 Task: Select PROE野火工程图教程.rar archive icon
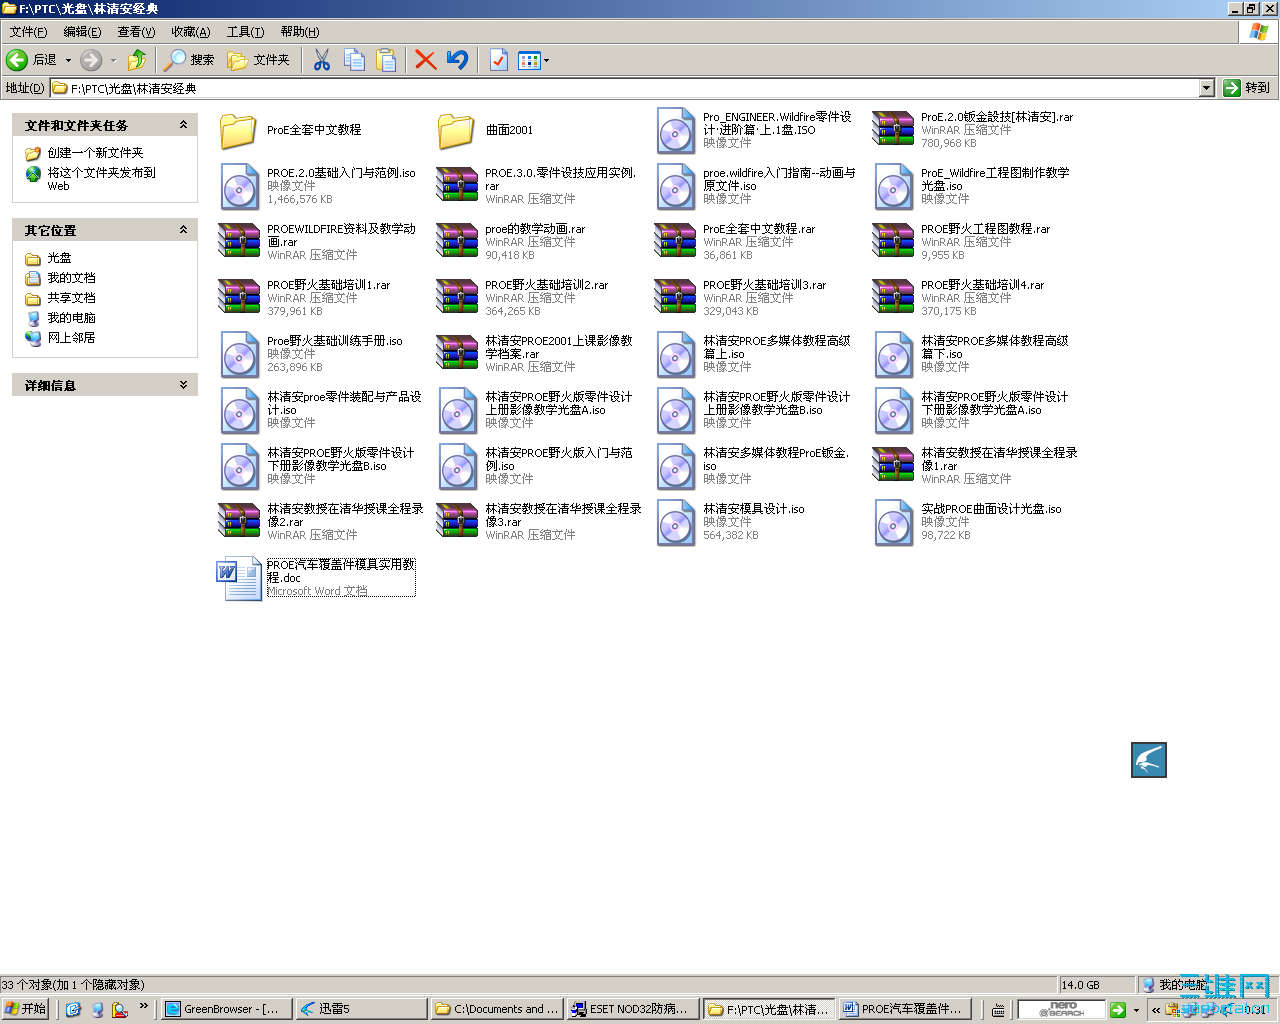(x=893, y=242)
